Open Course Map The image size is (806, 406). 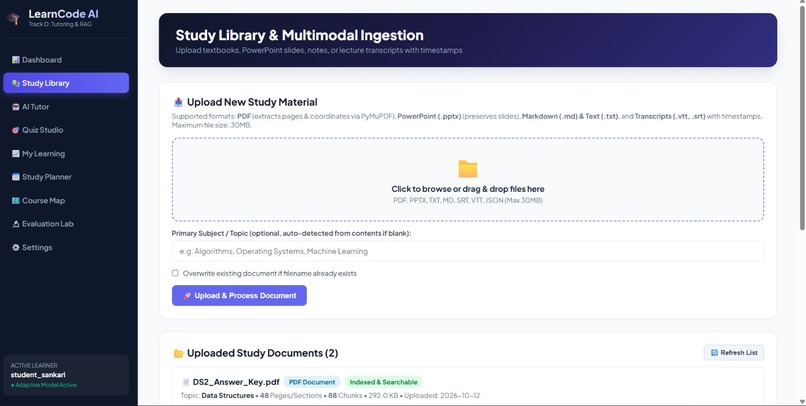(x=66, y=200)
